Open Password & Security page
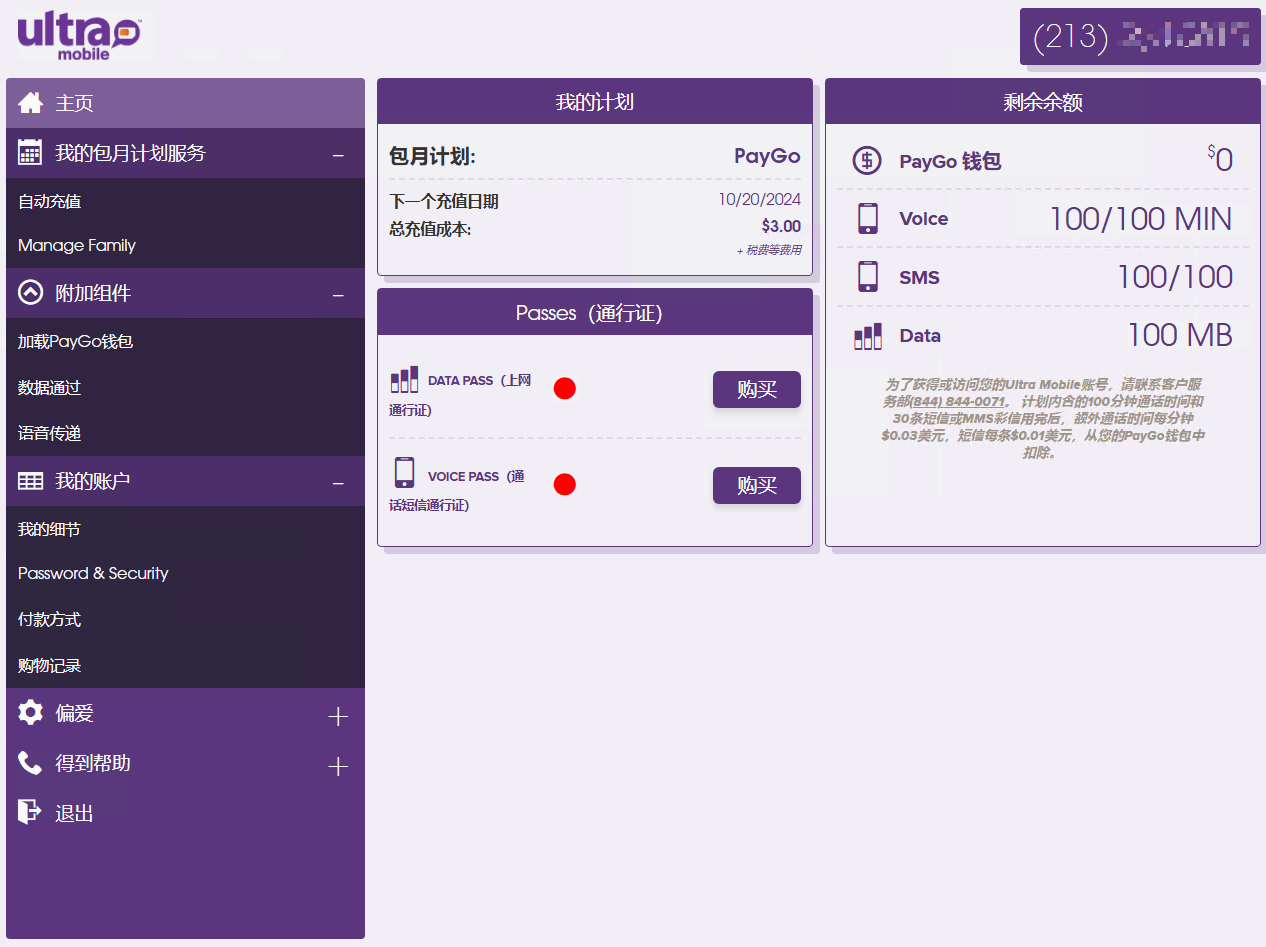 [93, 574]
